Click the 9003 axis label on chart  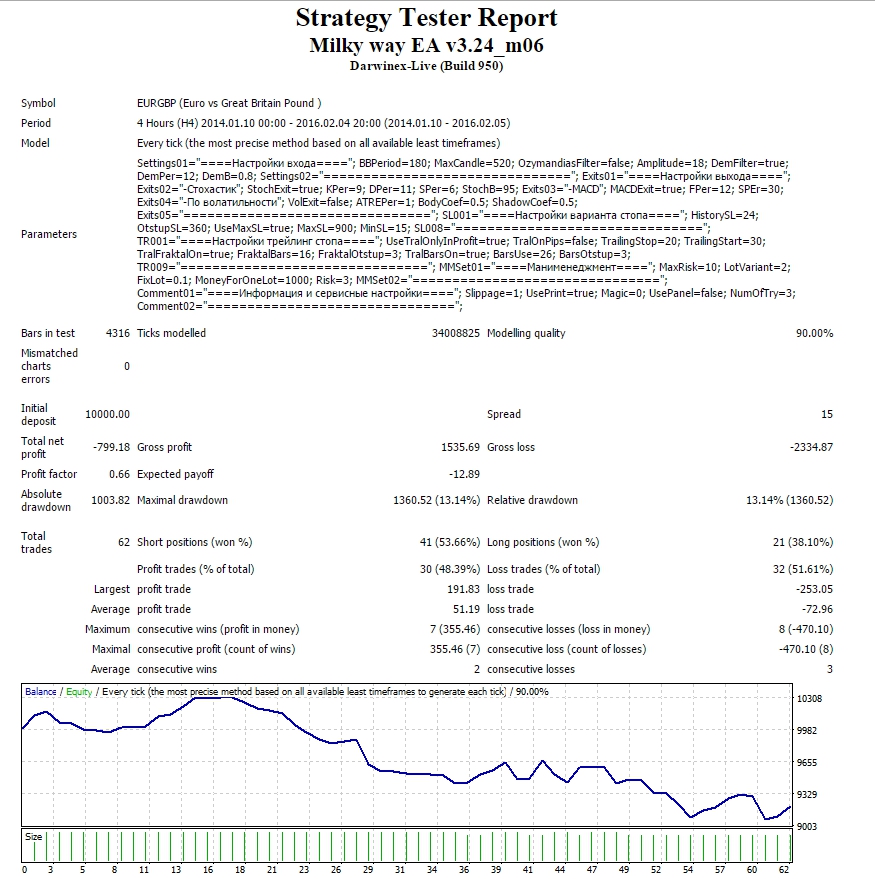807,826
